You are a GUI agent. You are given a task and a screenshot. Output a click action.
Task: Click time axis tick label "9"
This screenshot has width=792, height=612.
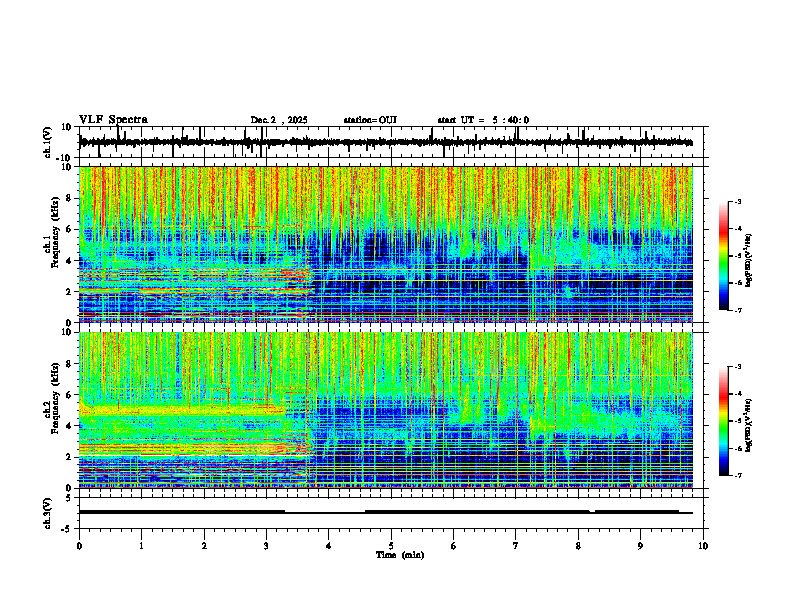tap(640, 546)
